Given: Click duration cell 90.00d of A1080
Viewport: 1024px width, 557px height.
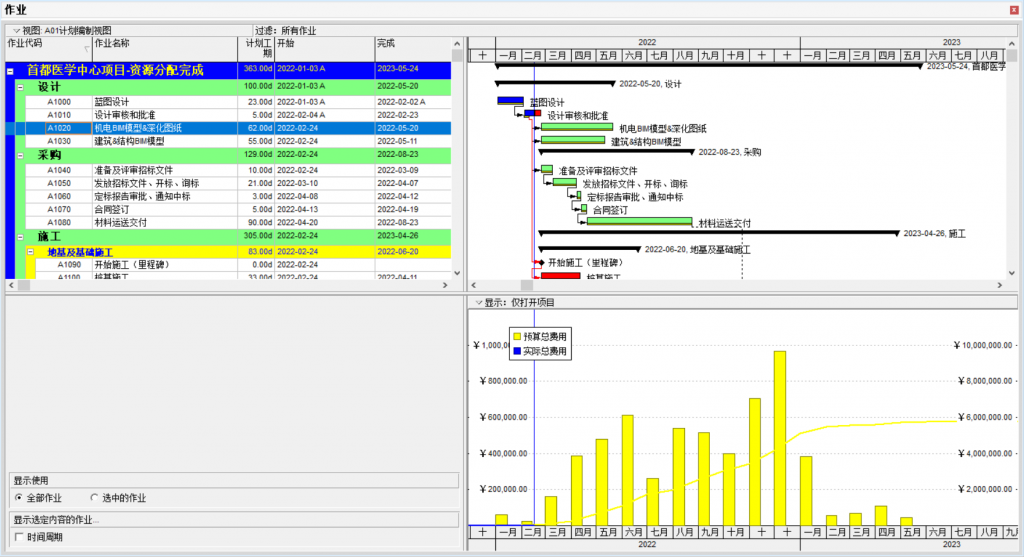Looking at the screenshot, I should pos(260,223).
